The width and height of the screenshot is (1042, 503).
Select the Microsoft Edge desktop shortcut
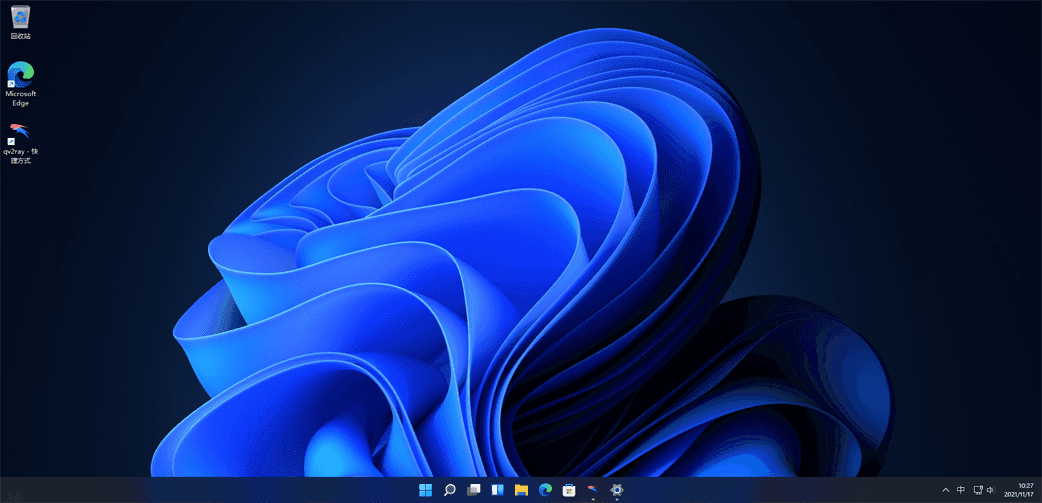(x=20, y=76)
